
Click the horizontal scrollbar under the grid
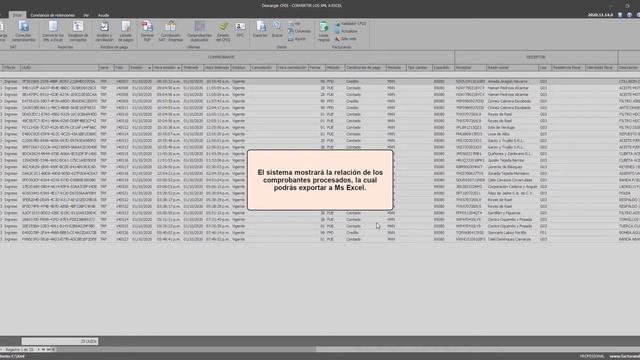[186, 349]
